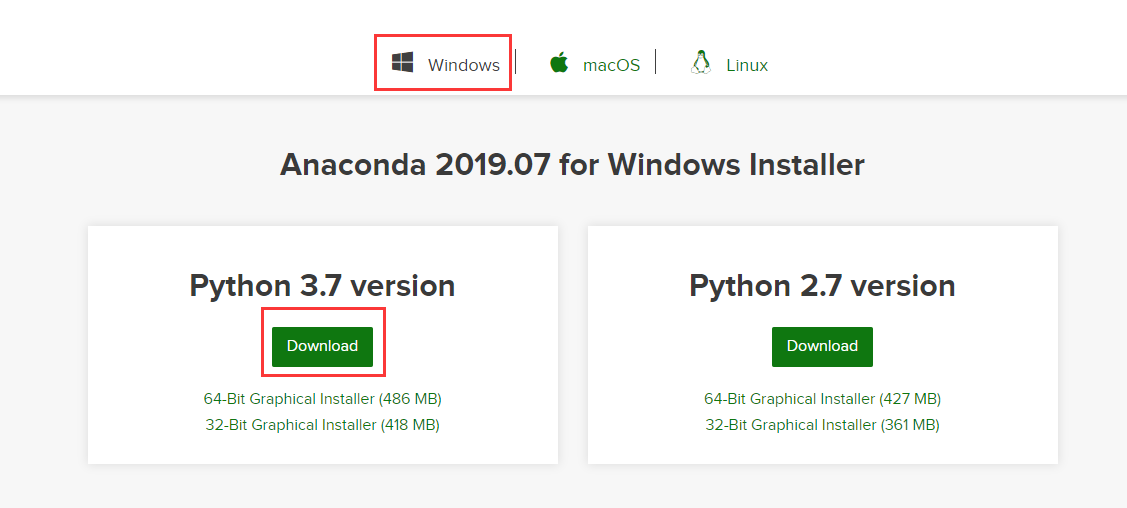
Task: Click the divider between Windows and macOS
Action: click(516, 62)
